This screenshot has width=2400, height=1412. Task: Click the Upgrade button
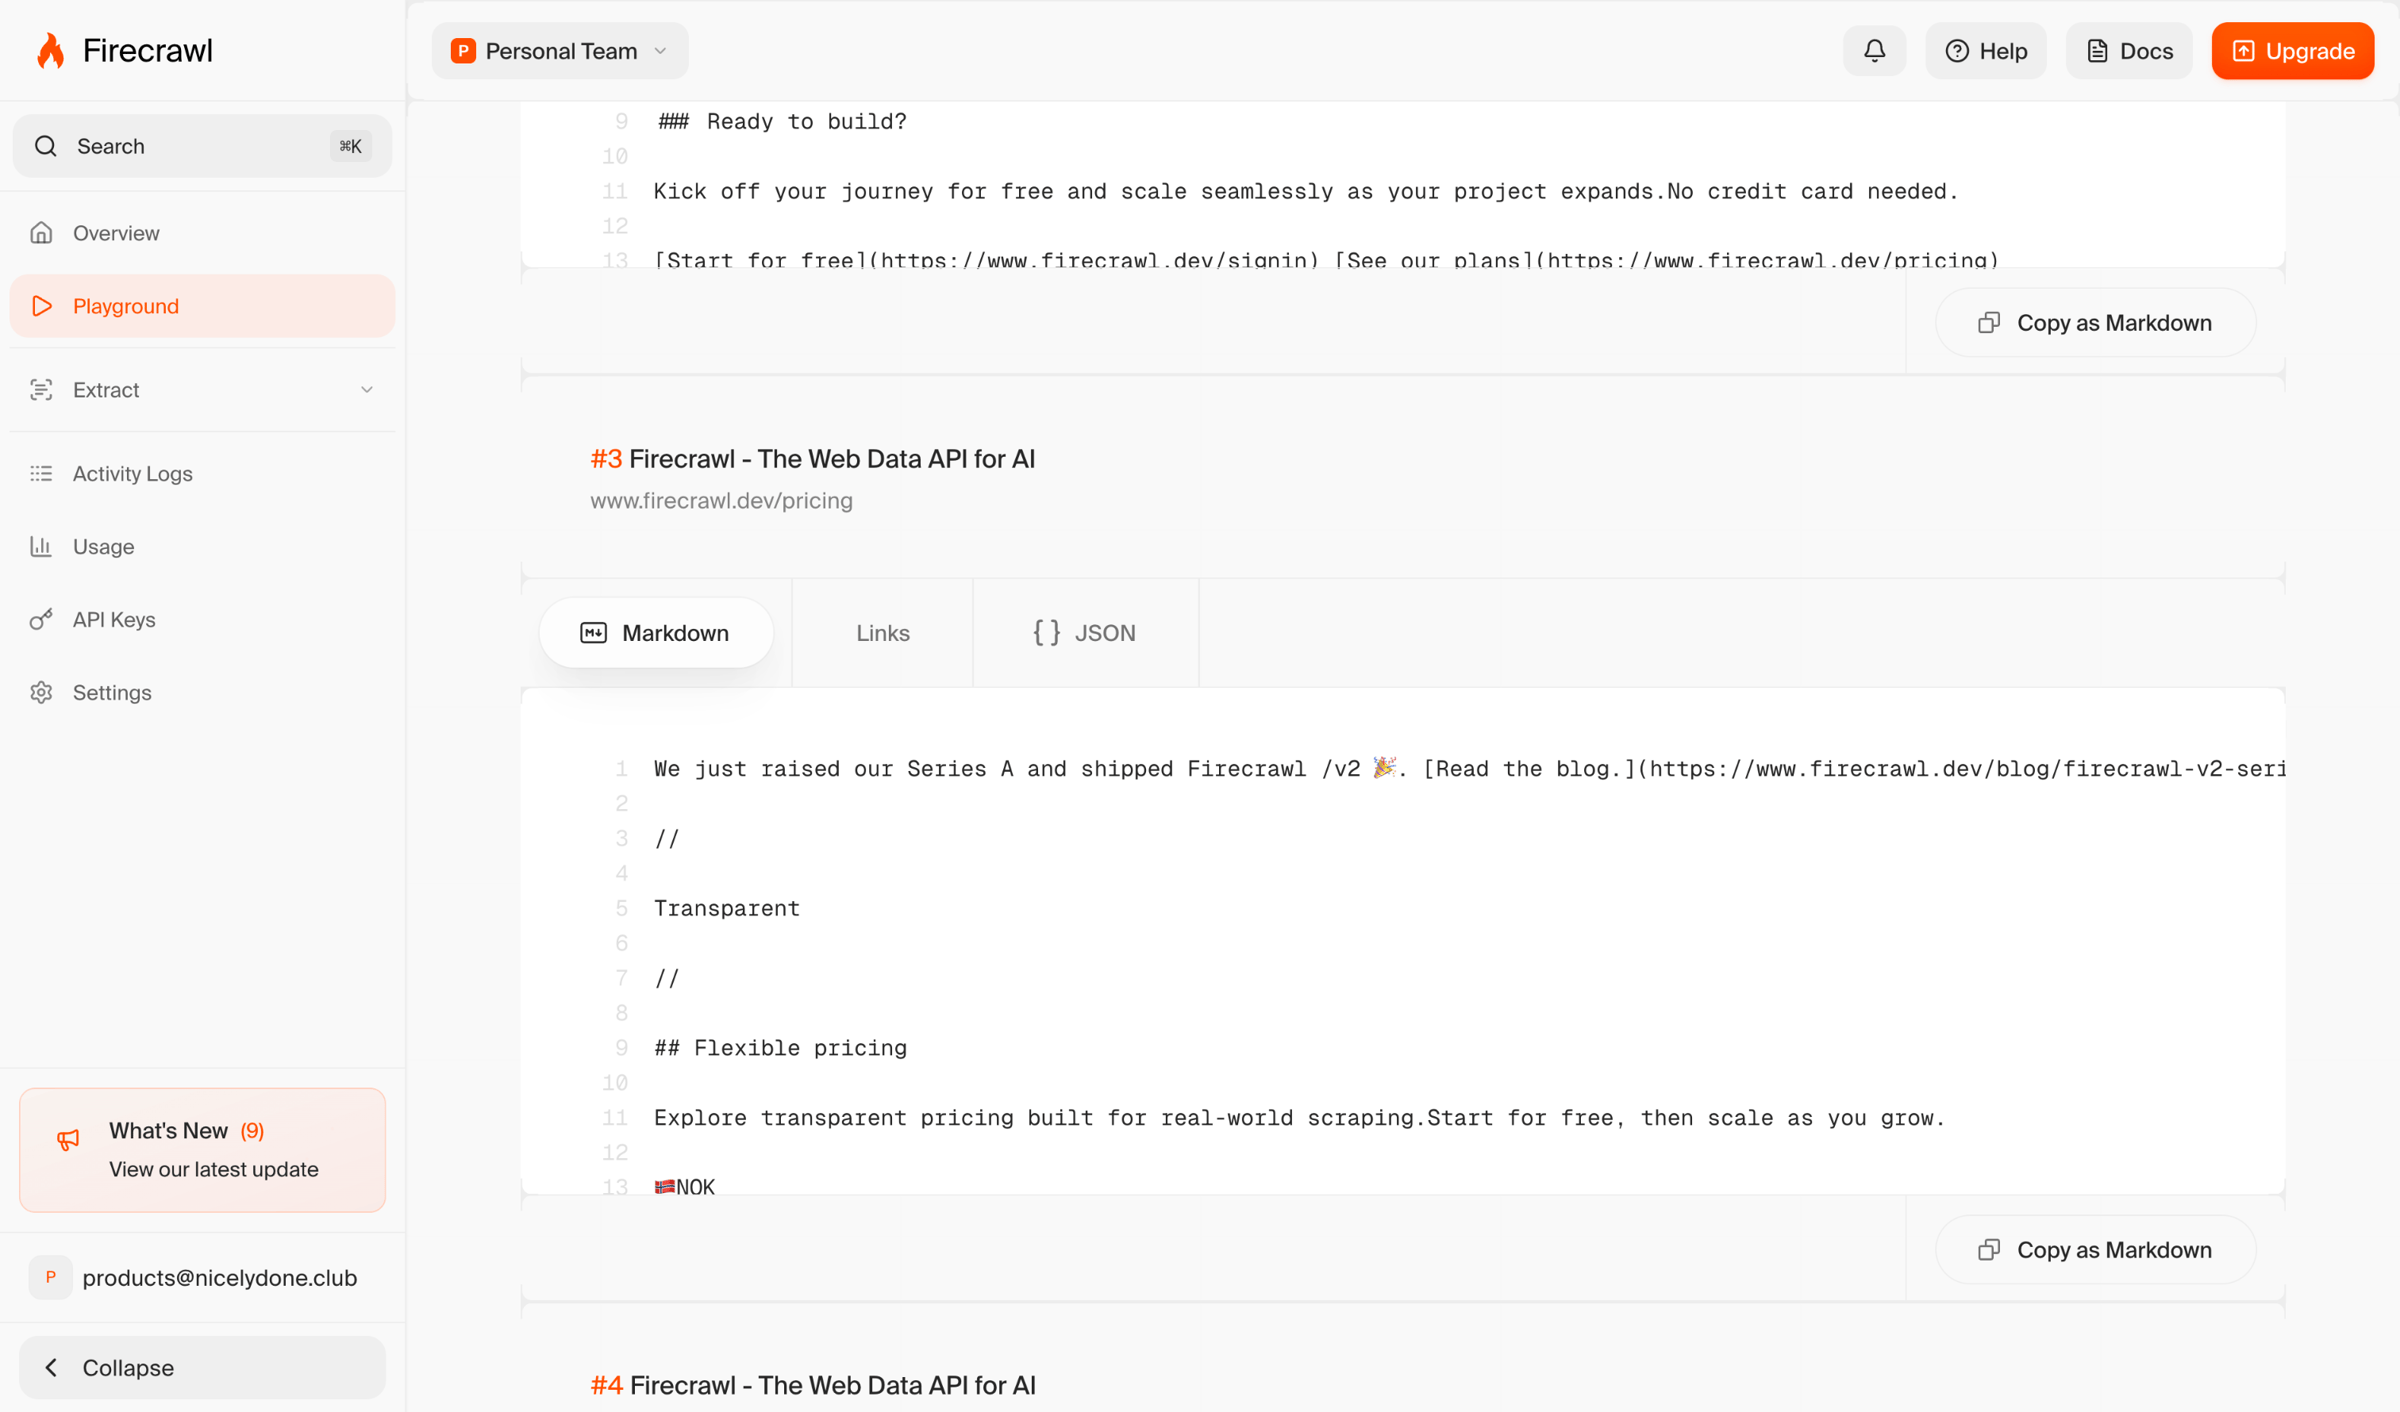[x=2292, y=51]
